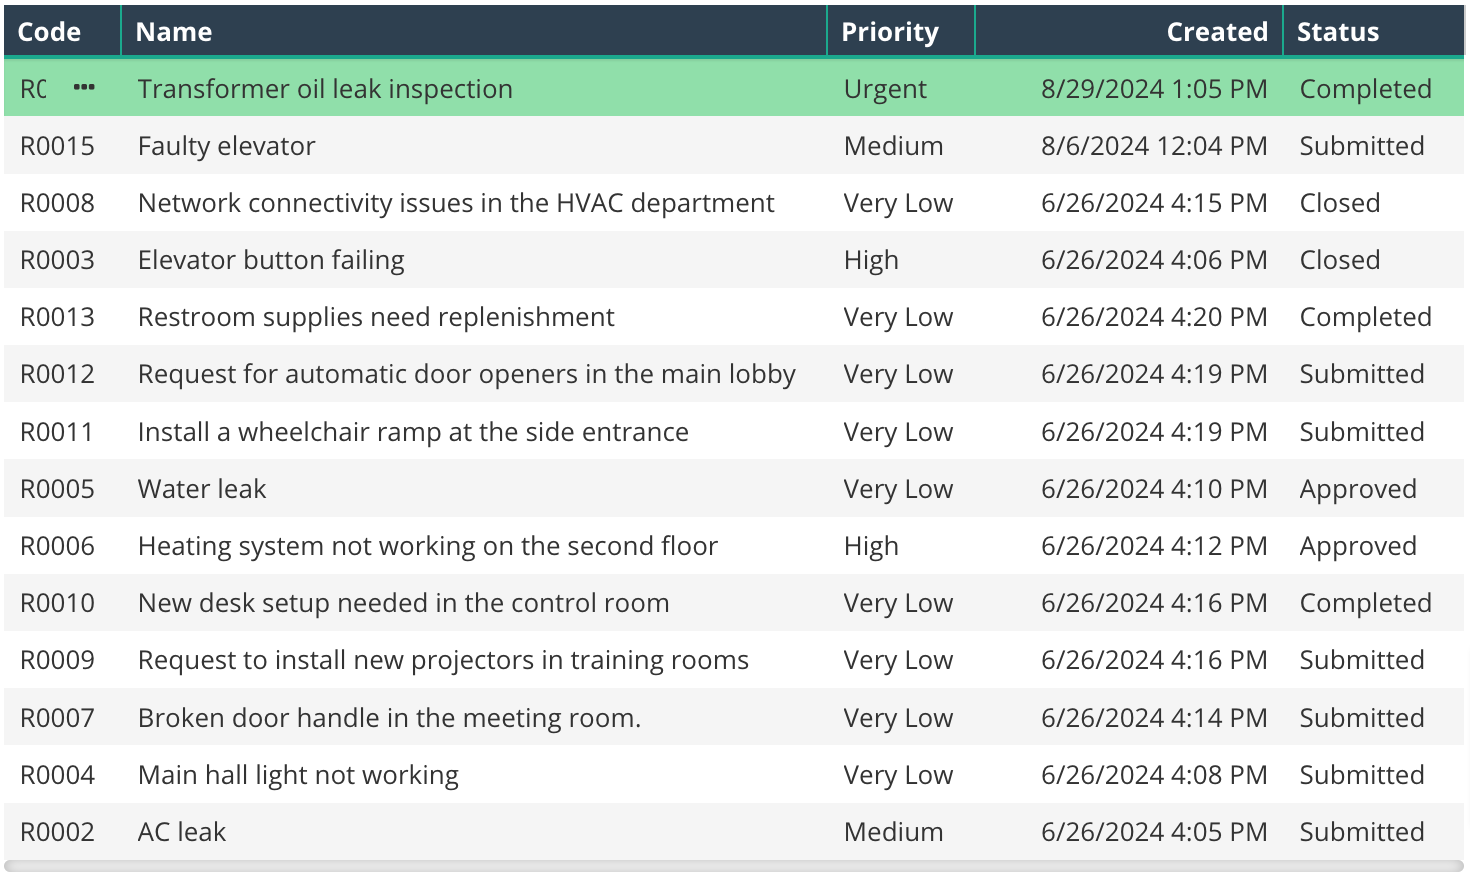Sort entries by the Name column header

[173, 31]
